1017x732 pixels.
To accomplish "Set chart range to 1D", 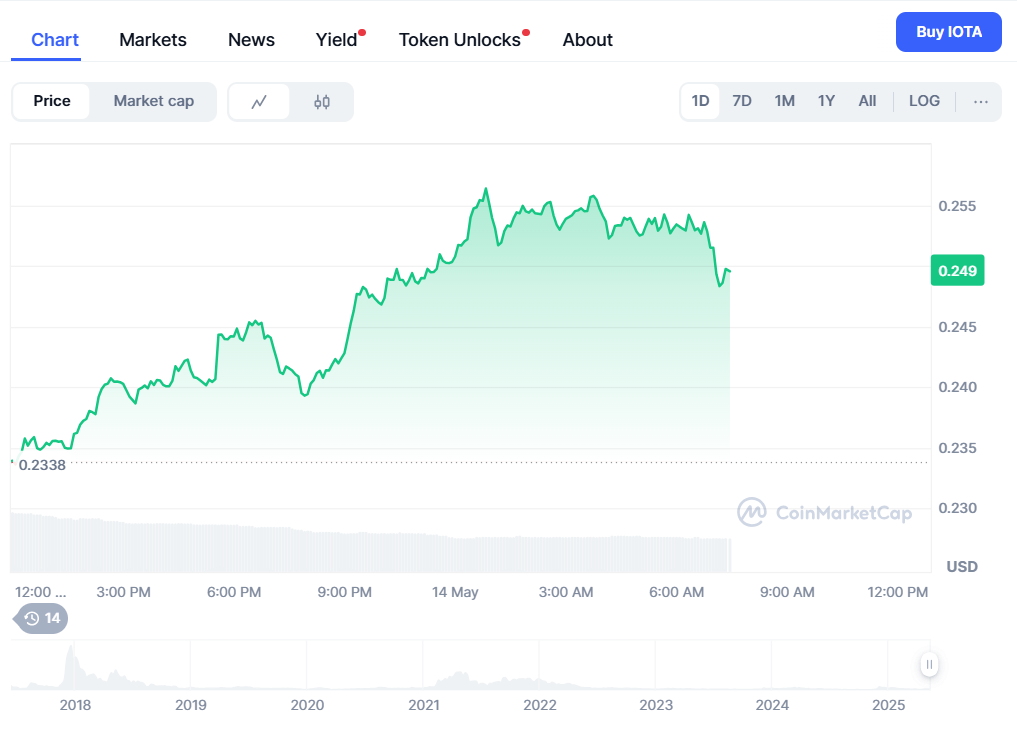I will (700, 101).
